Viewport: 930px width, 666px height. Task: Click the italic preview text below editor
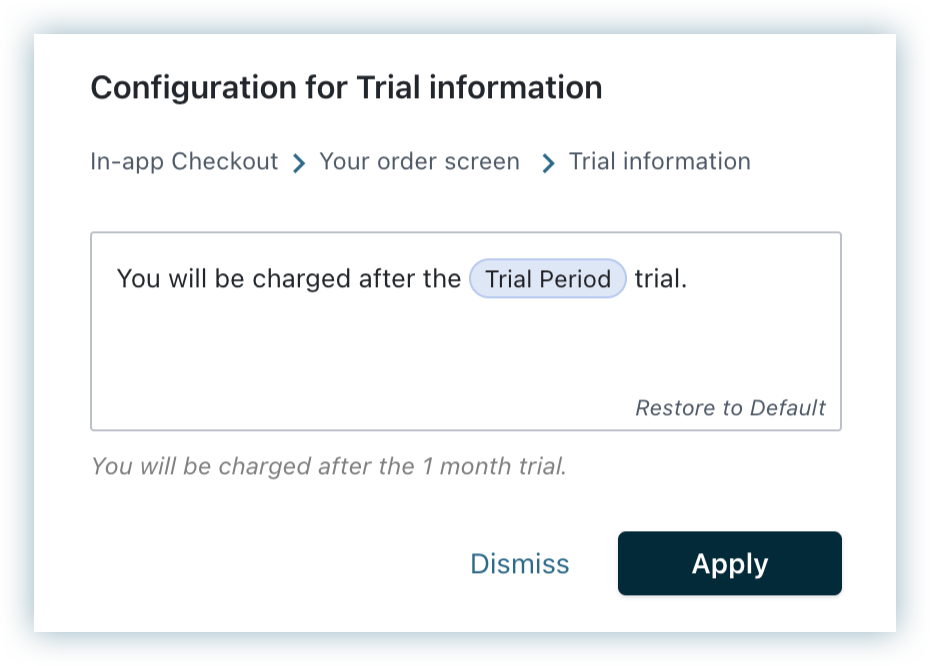tap(329, 466)
